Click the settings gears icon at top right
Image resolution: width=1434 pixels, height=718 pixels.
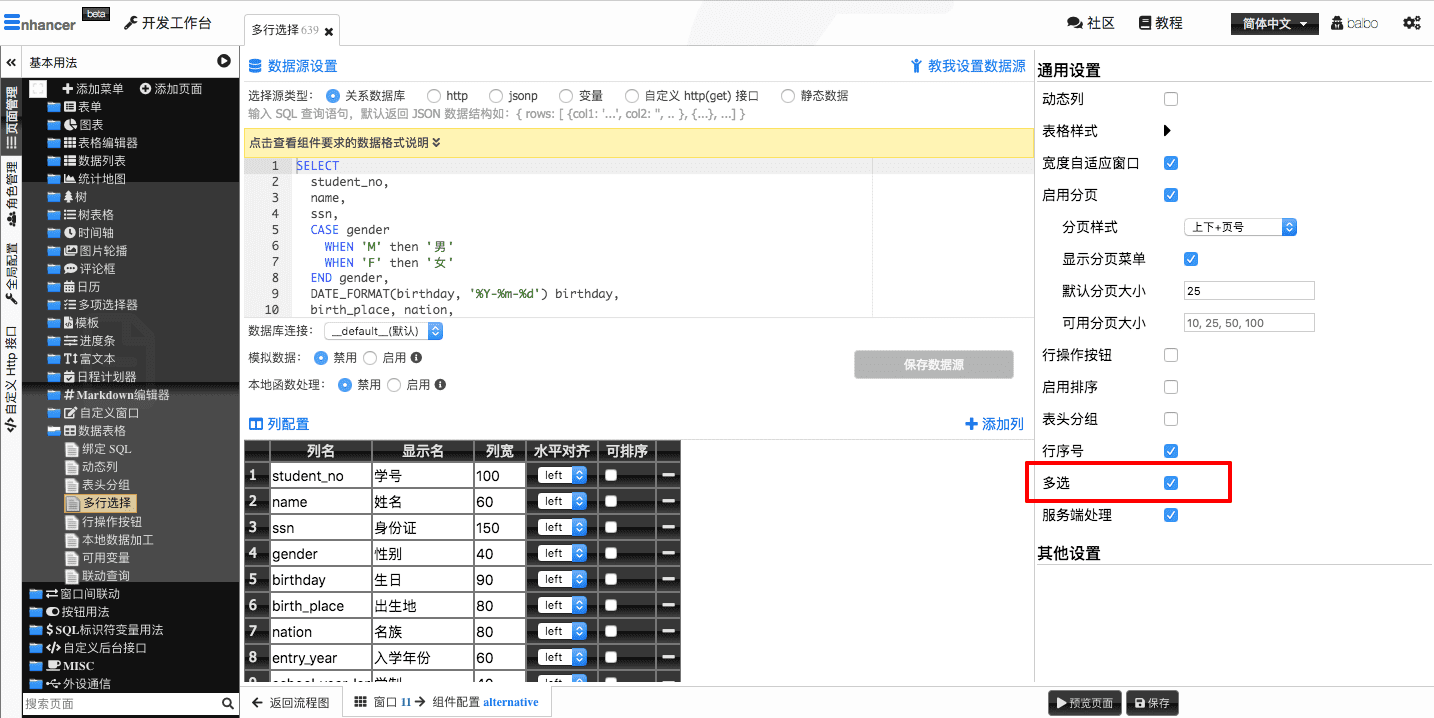(x=1411, y=23)
